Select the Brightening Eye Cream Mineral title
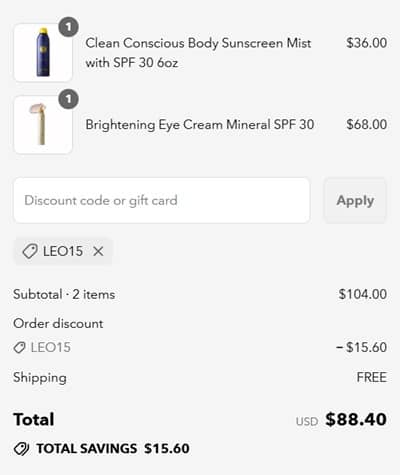This screenshot has width=400, height=475. click(x=200, y=125)
